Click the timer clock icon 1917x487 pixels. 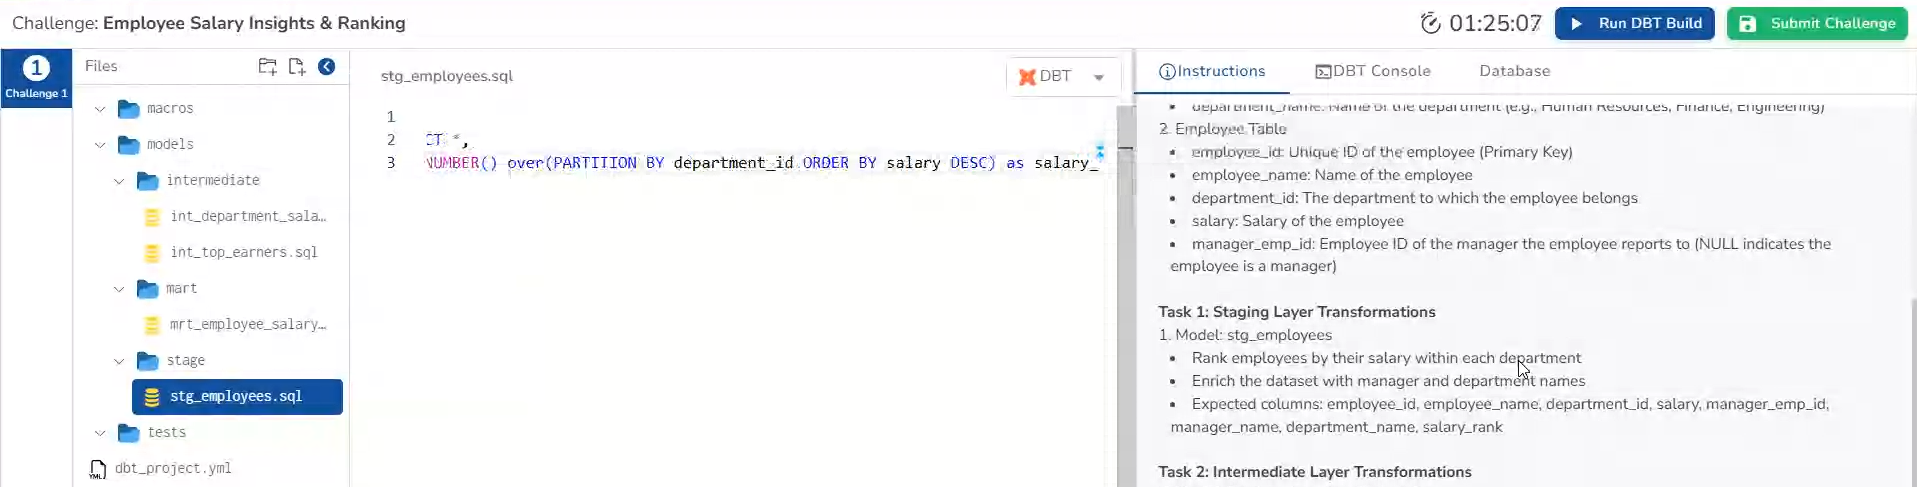pyautogui.click(x=1430, y=23)
